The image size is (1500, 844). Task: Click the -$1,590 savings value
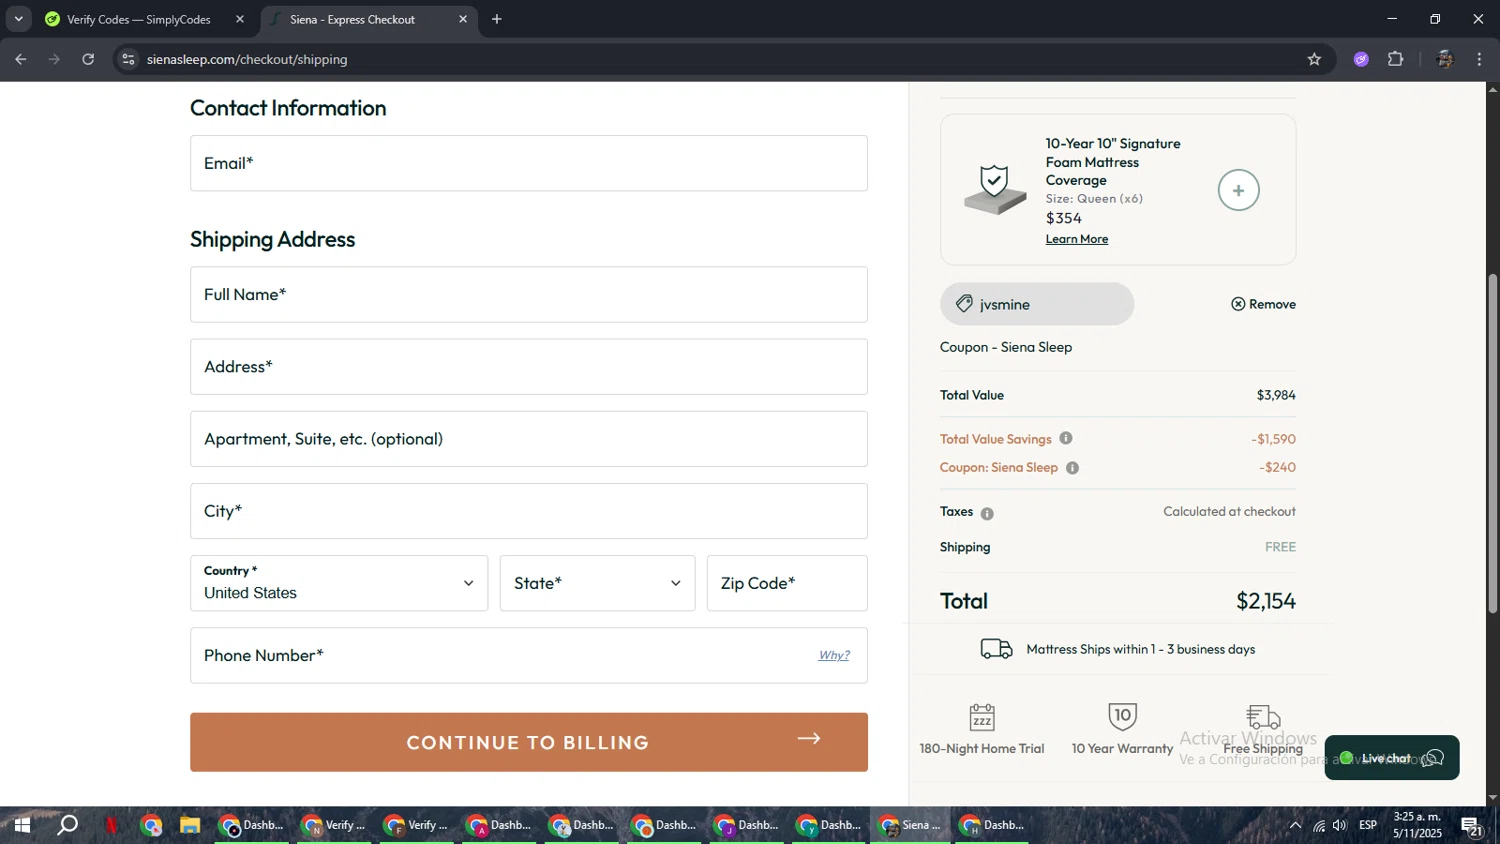1273,439
